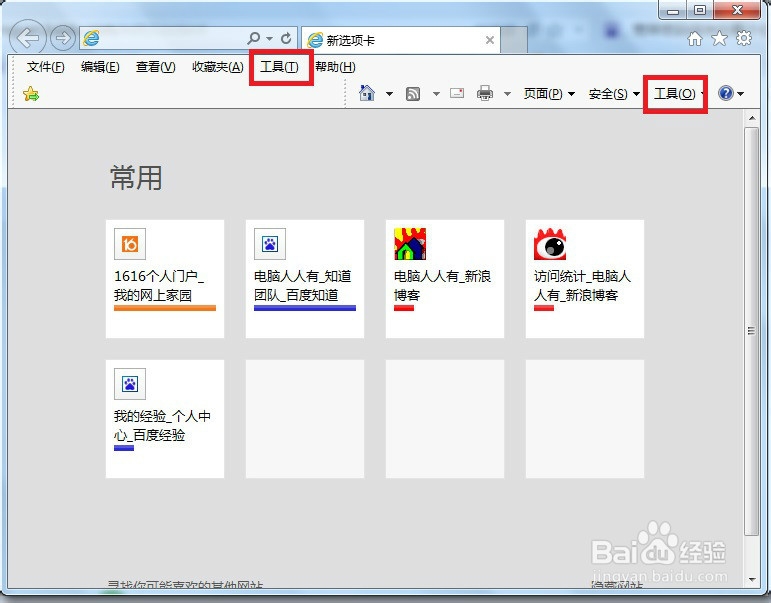
Task: Open the 查看(V) menu
Action: (x=155, y=66)
